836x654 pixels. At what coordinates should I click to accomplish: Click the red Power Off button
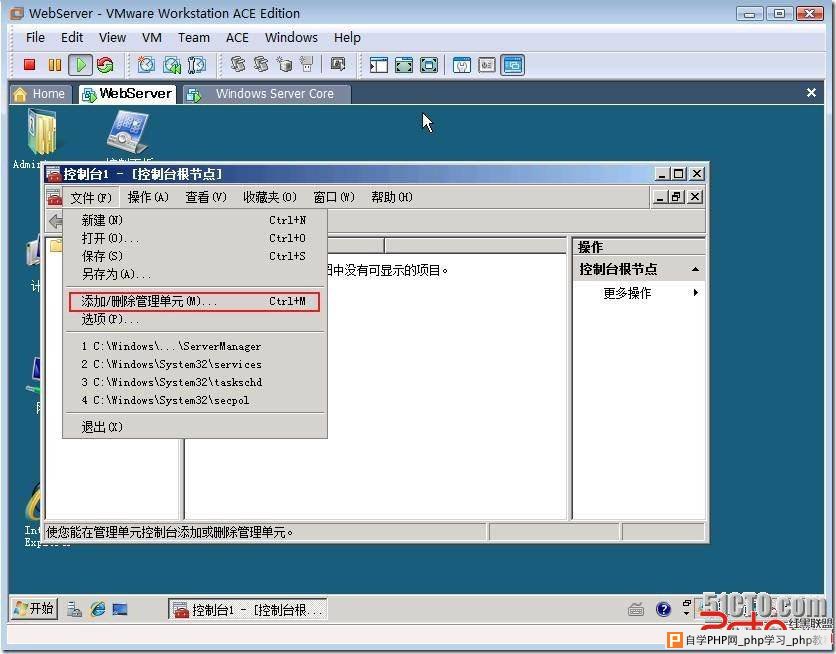coord(29,65)
